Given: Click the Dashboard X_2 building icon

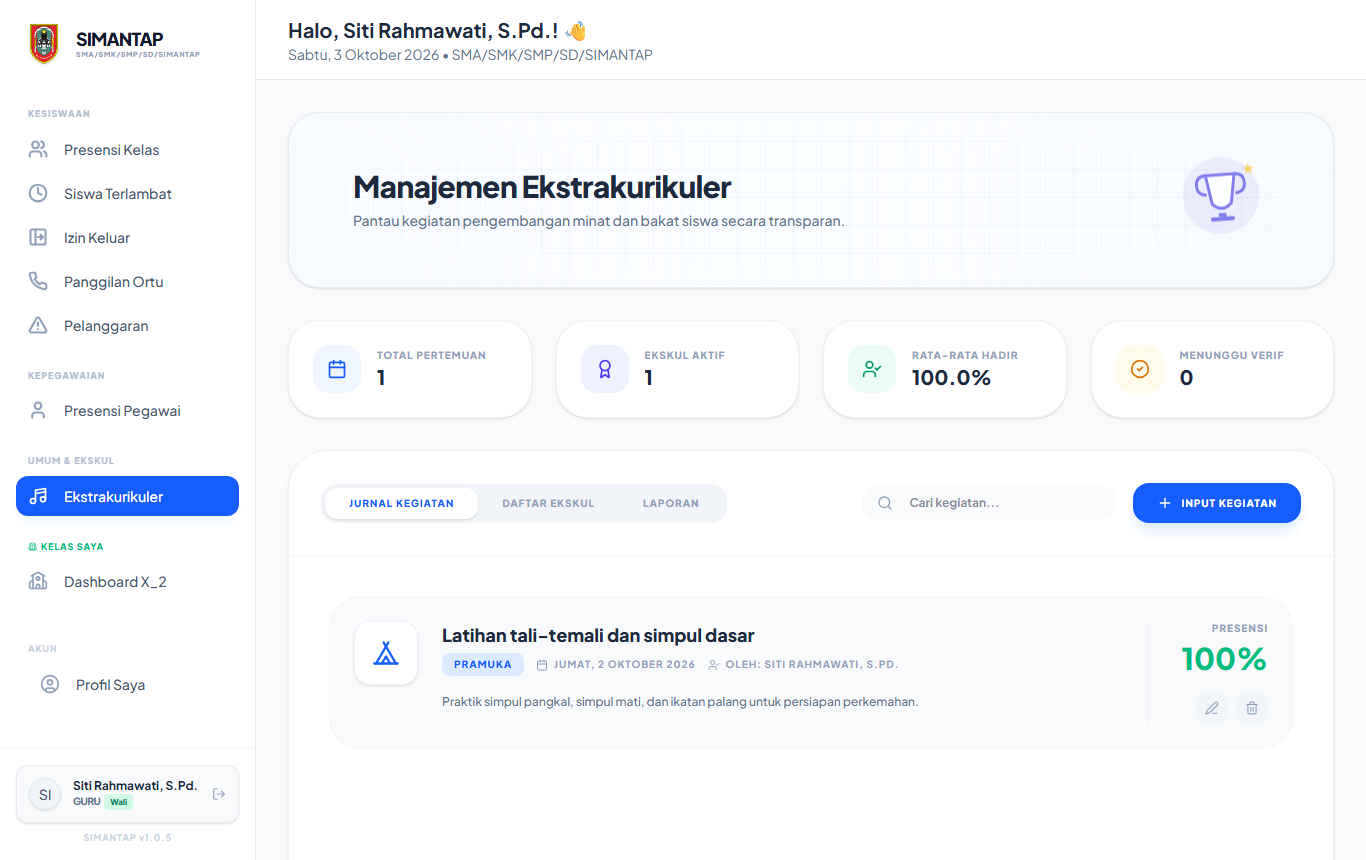Looking at the screenshot, I should (38, 582).
